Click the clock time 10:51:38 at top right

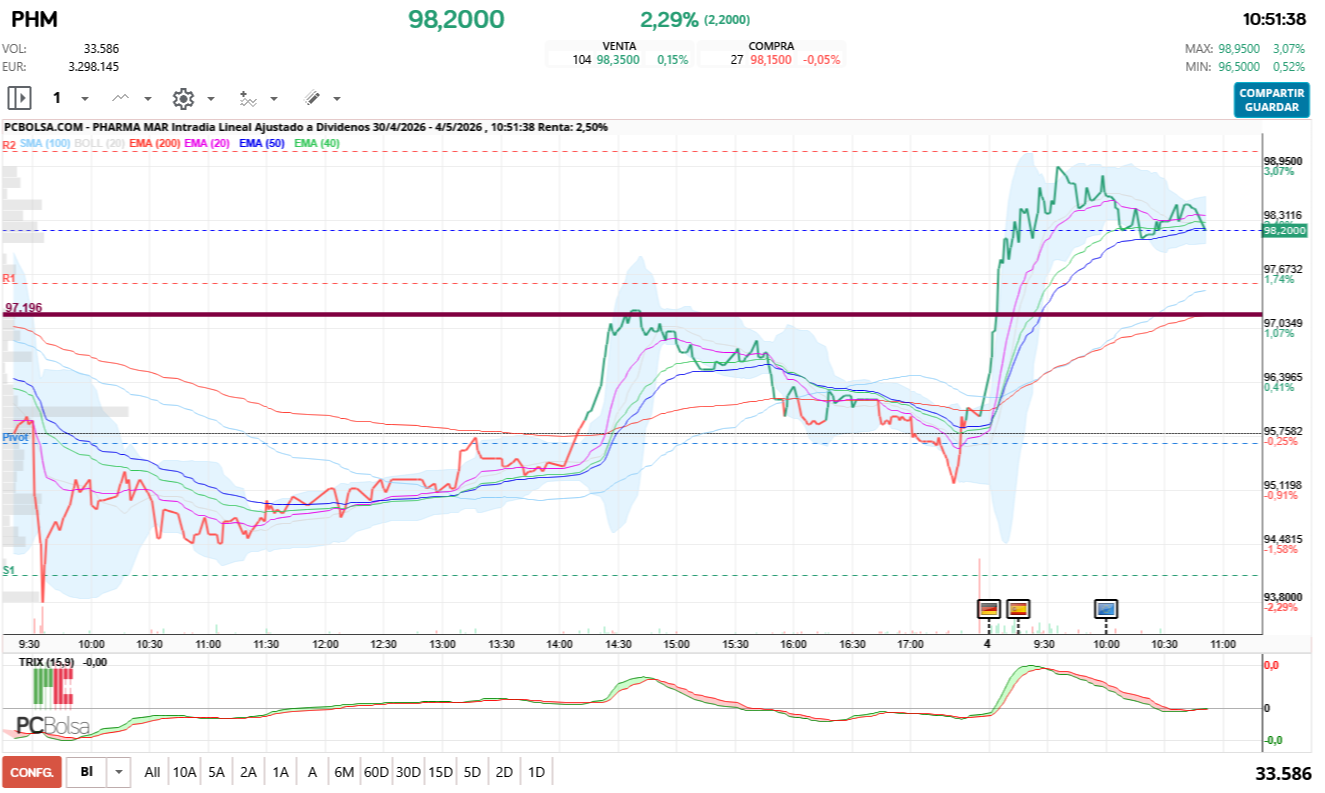pyautogui.click(x=1274, y=19)
